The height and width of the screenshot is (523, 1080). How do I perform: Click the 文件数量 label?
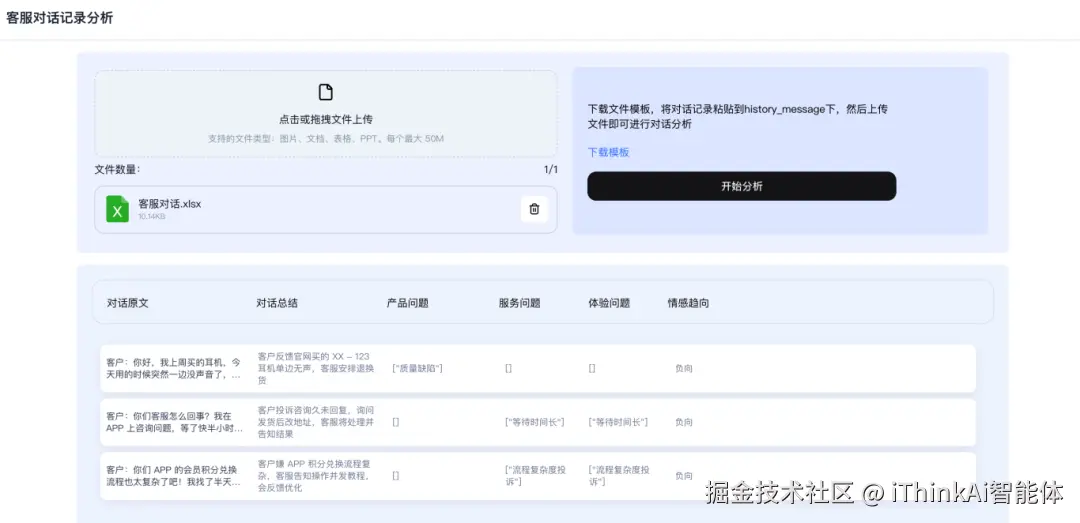(x=117, y=170)
